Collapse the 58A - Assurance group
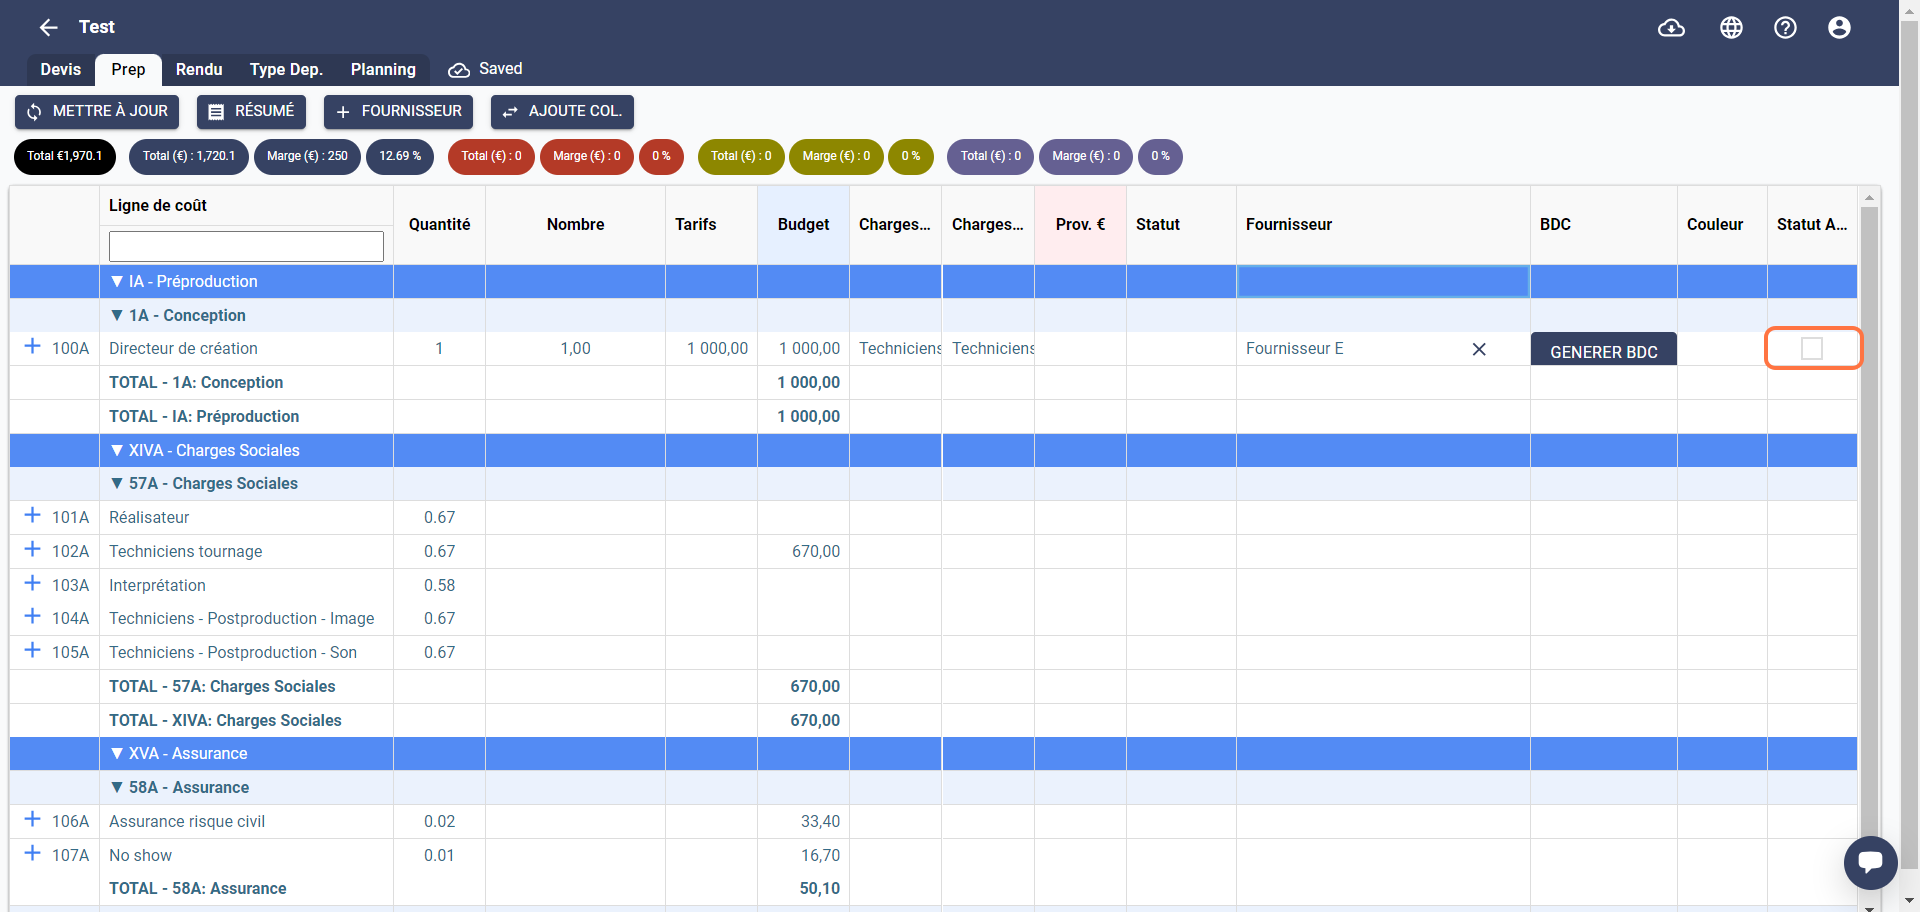Viewport: 1920px width, 912px height. point(117,787)
